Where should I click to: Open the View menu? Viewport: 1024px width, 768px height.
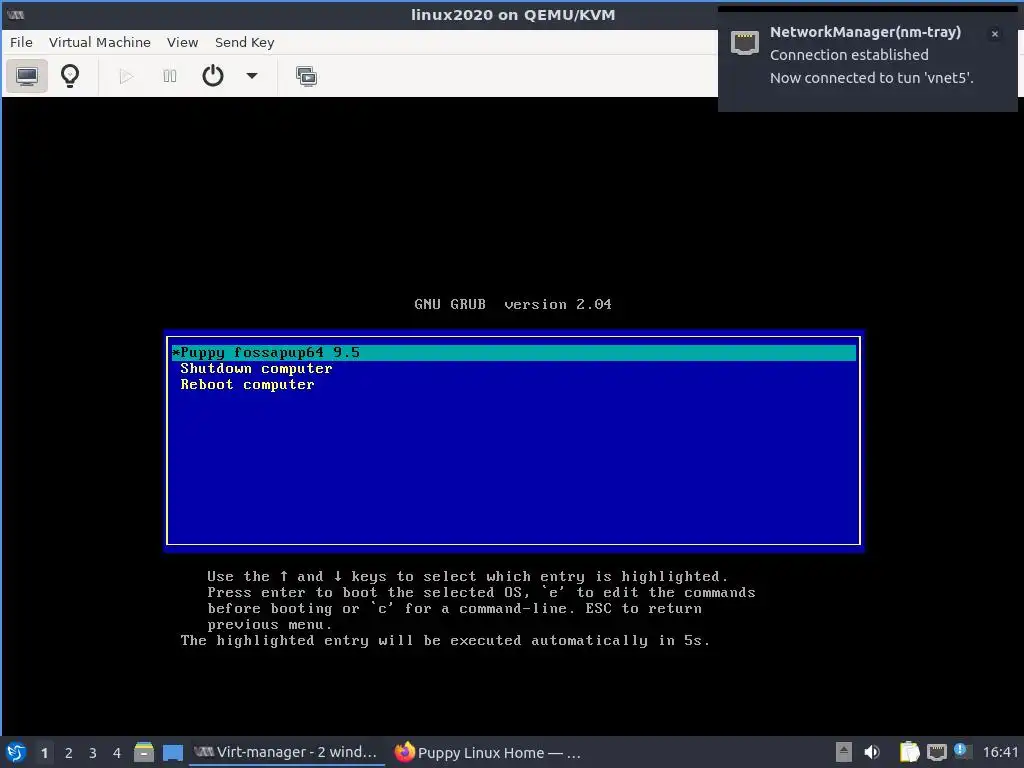click(182, 42)
